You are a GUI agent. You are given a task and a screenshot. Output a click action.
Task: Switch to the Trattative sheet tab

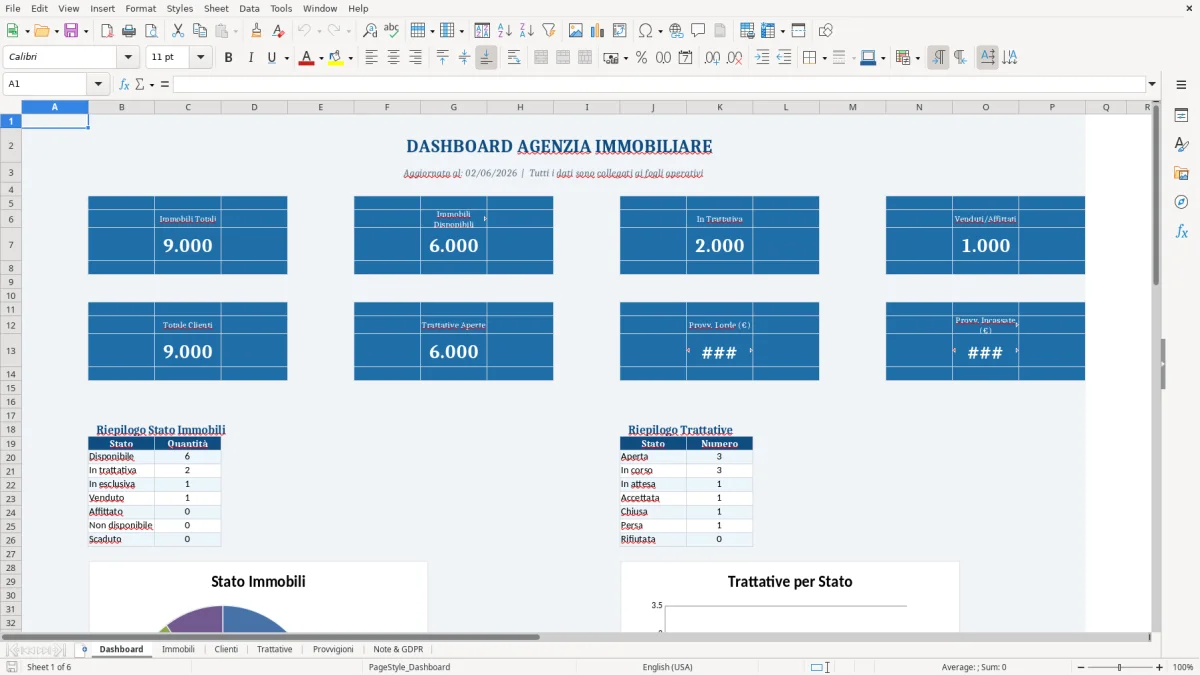pos(275,649)
